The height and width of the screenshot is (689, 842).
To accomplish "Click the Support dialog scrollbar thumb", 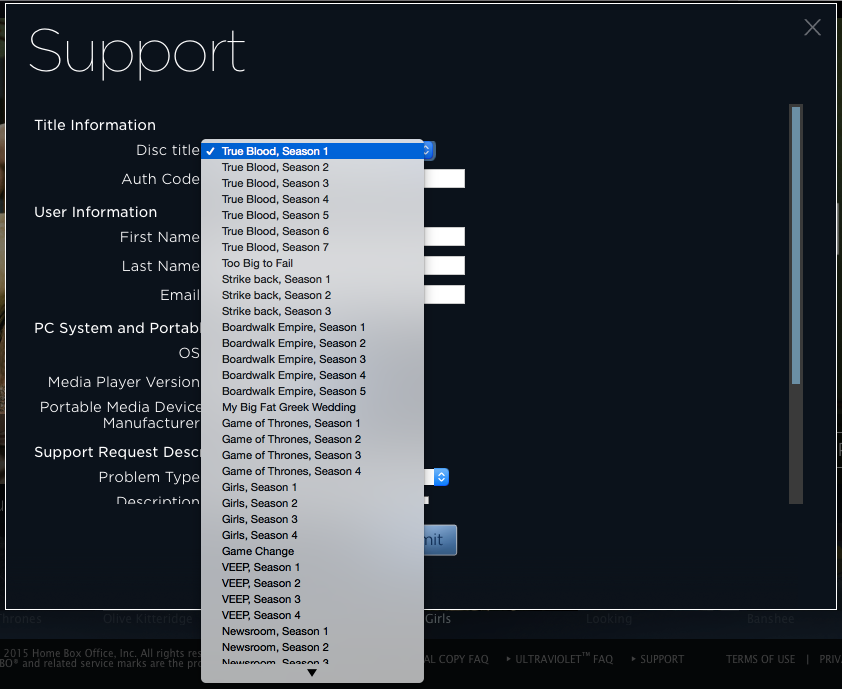I will (796, 245).
